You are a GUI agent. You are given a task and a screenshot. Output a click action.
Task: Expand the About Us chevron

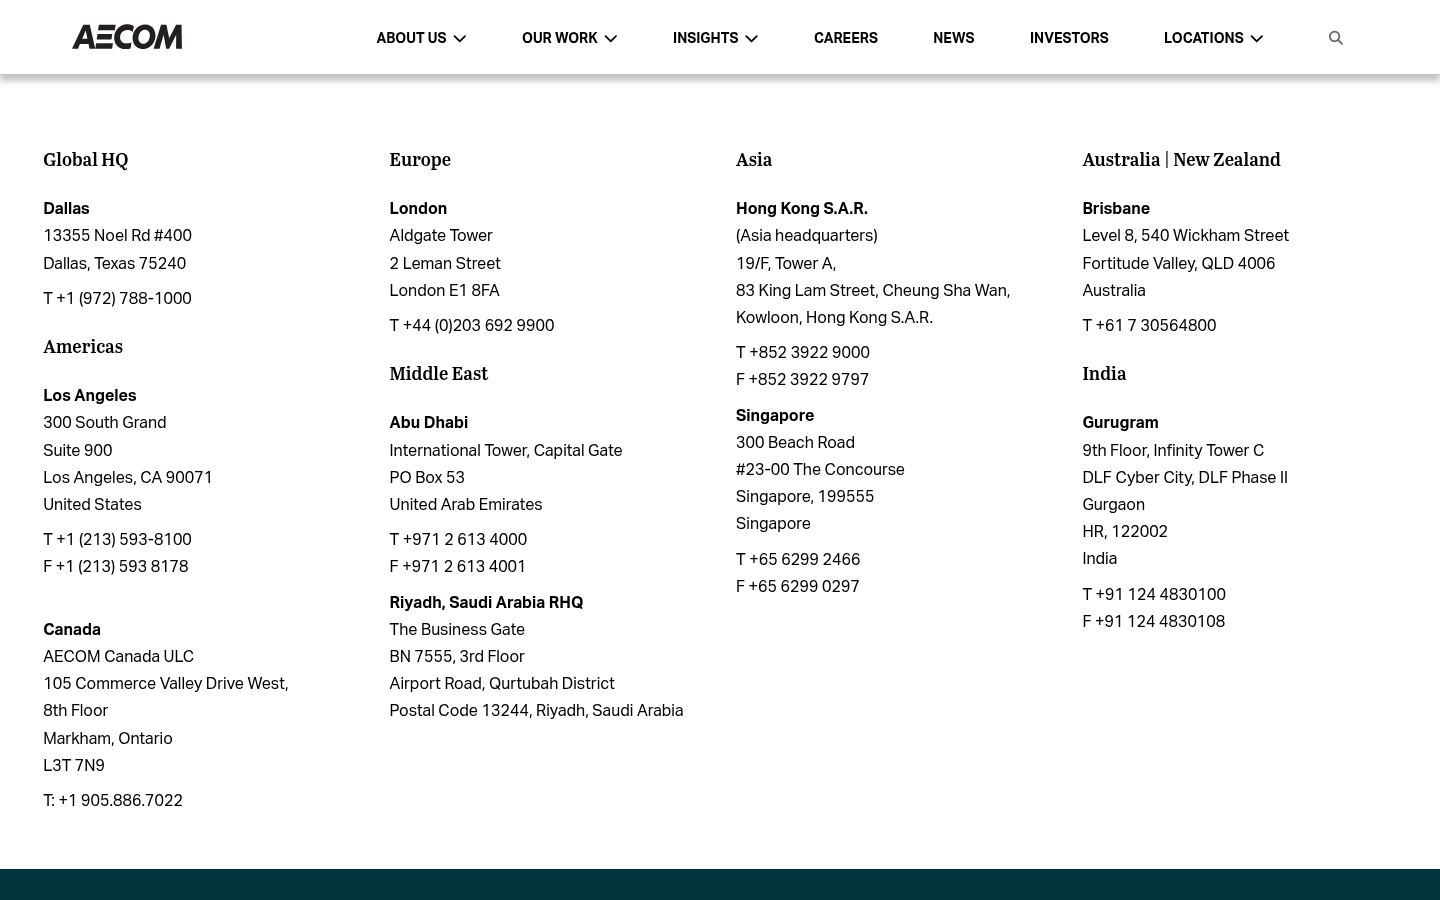pos(460,39)
